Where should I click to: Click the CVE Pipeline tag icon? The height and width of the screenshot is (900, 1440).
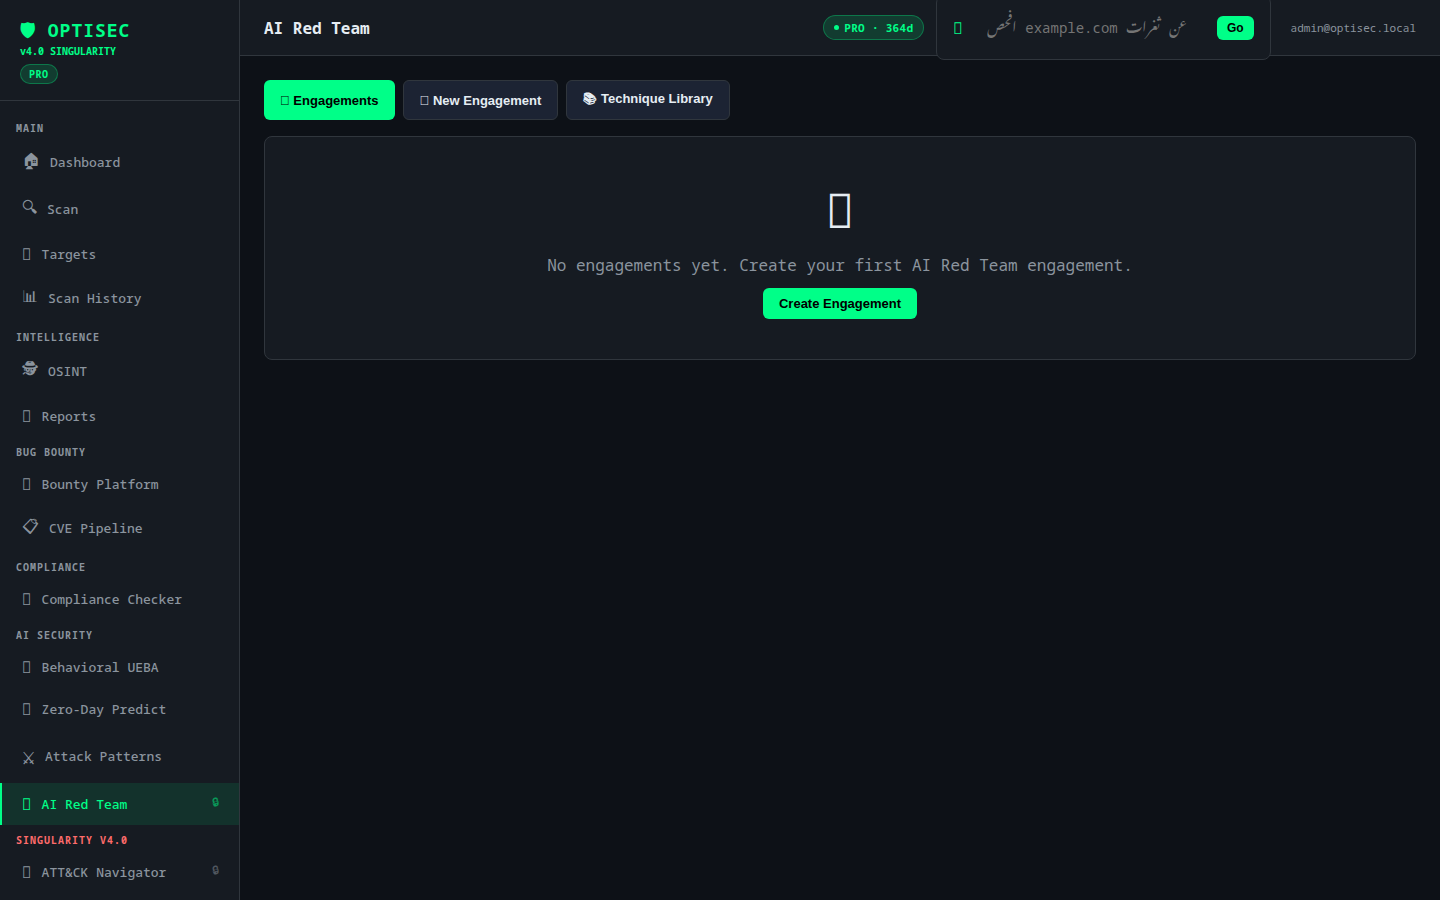click(31, 526)
